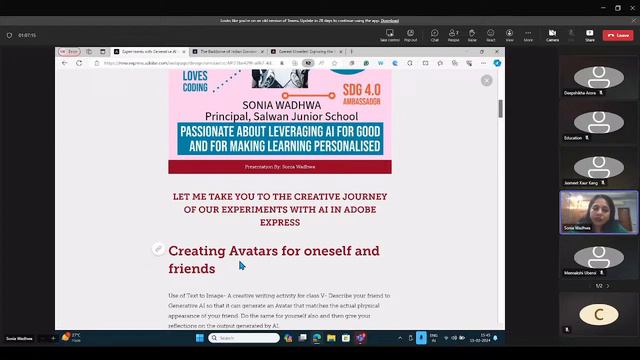Viewport: 640px width, 360px height.
Task: Click Presentation By Sonia Wadhwa red banner
Action: click(x=280, y=167)
